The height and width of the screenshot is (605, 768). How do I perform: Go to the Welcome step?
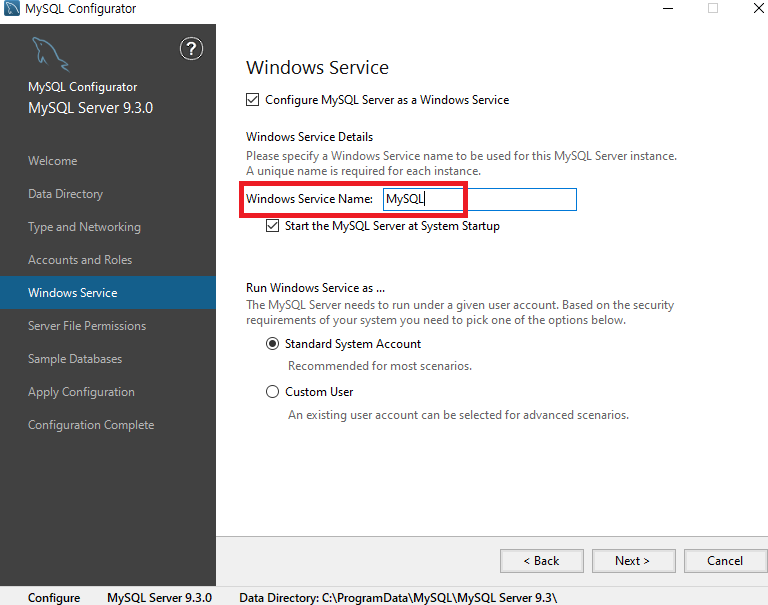pos(52,161)
